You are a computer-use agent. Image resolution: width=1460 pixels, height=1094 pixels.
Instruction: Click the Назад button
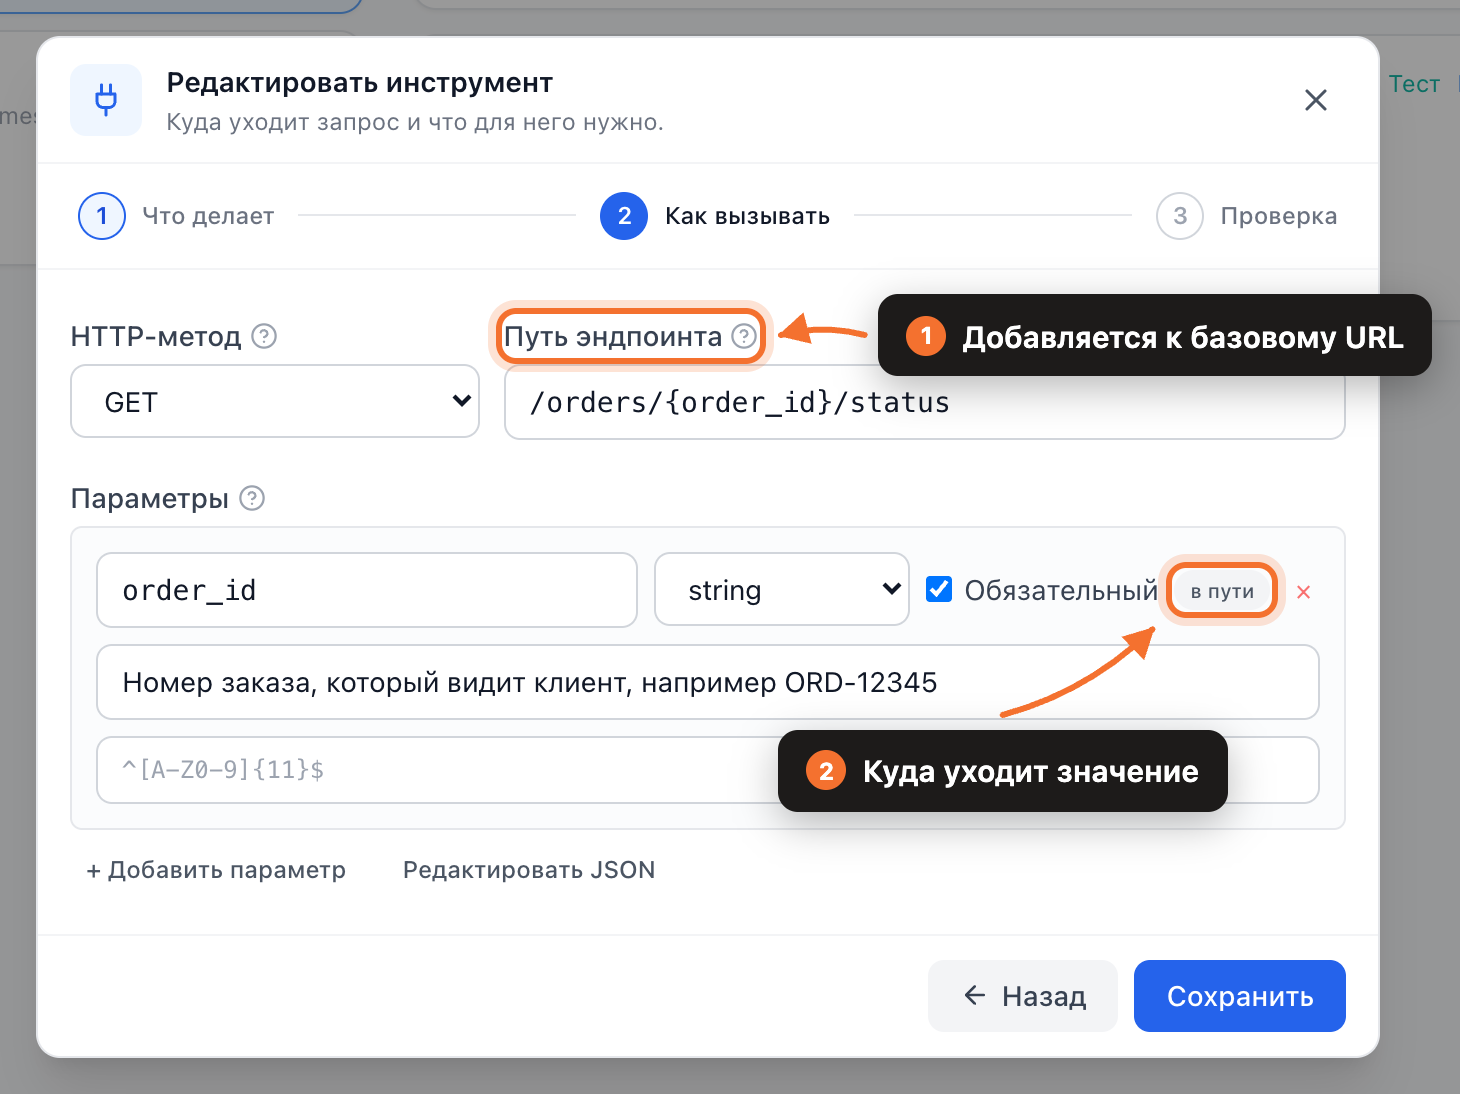pos(1023,996)
